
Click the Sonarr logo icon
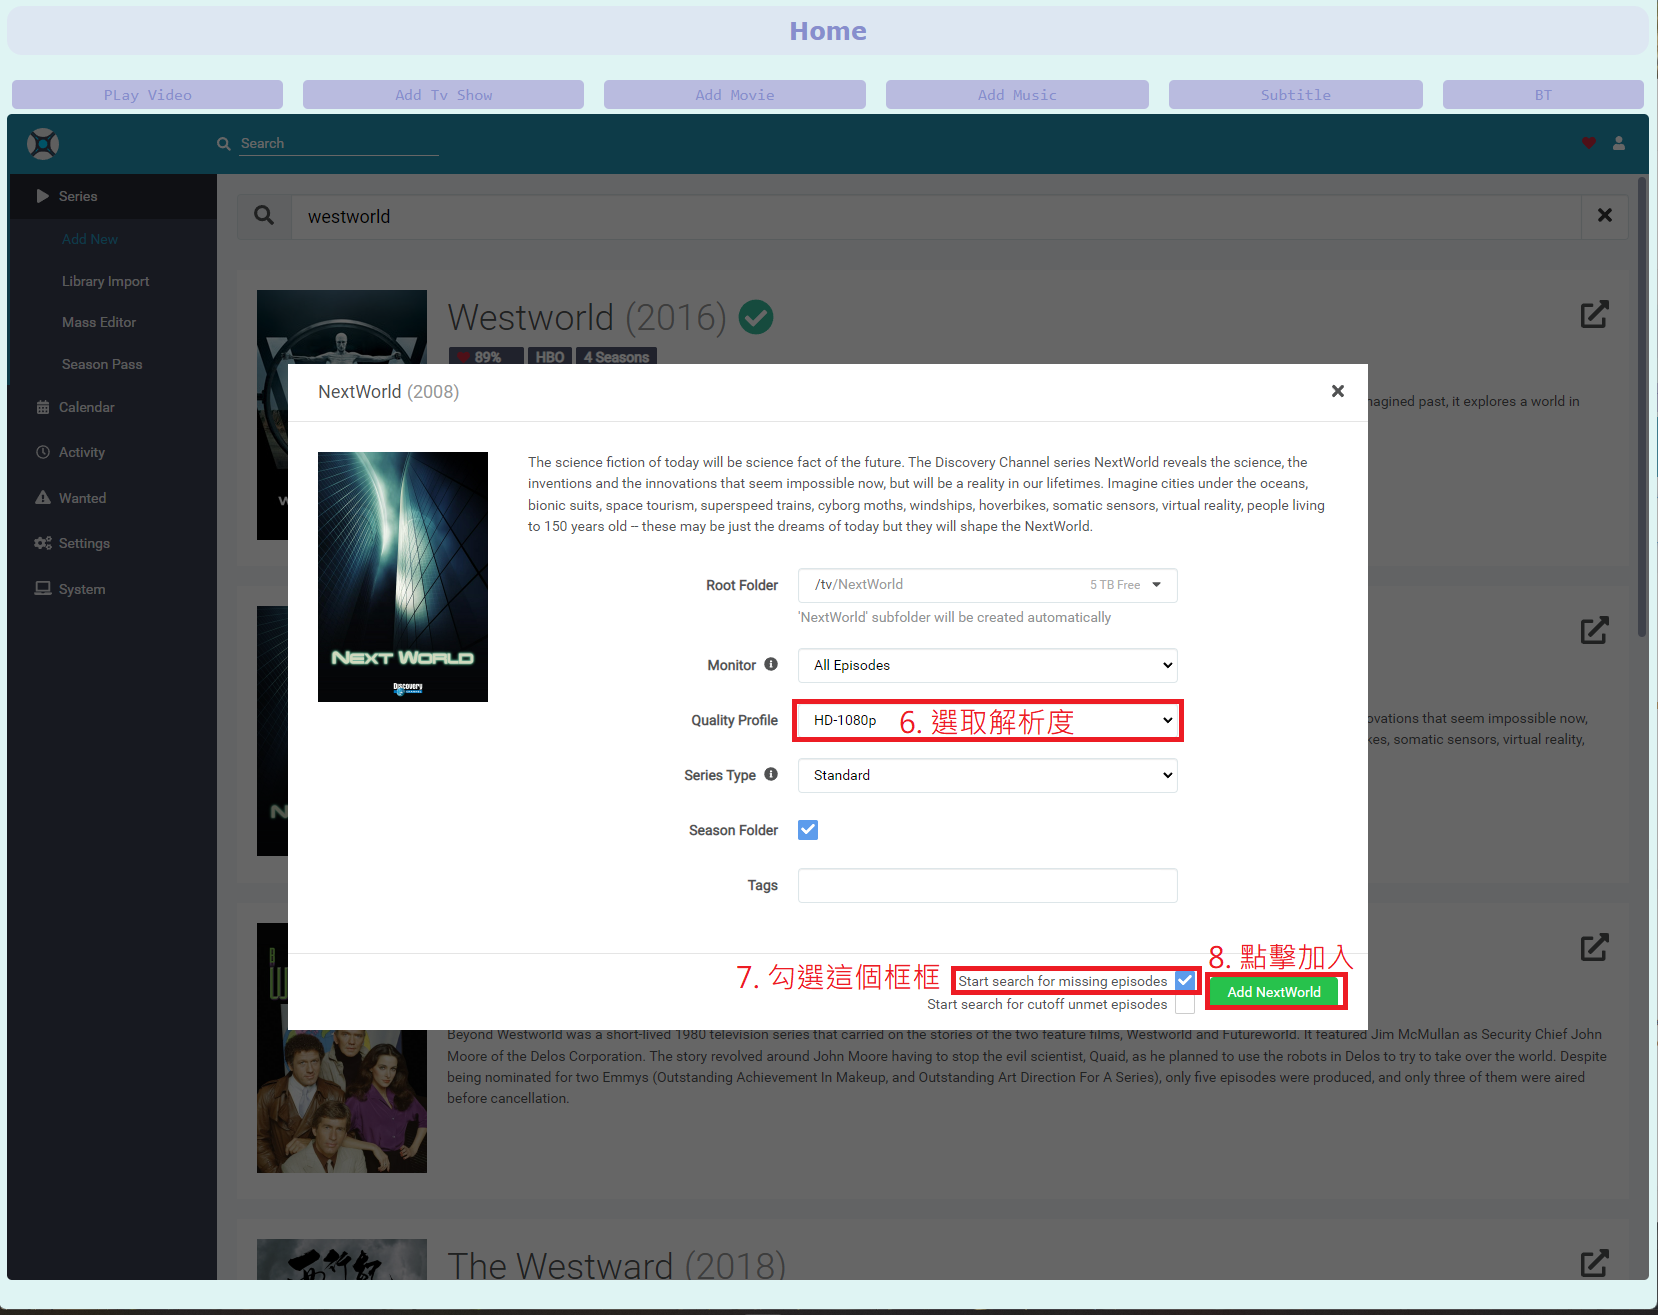coord(43,144)
